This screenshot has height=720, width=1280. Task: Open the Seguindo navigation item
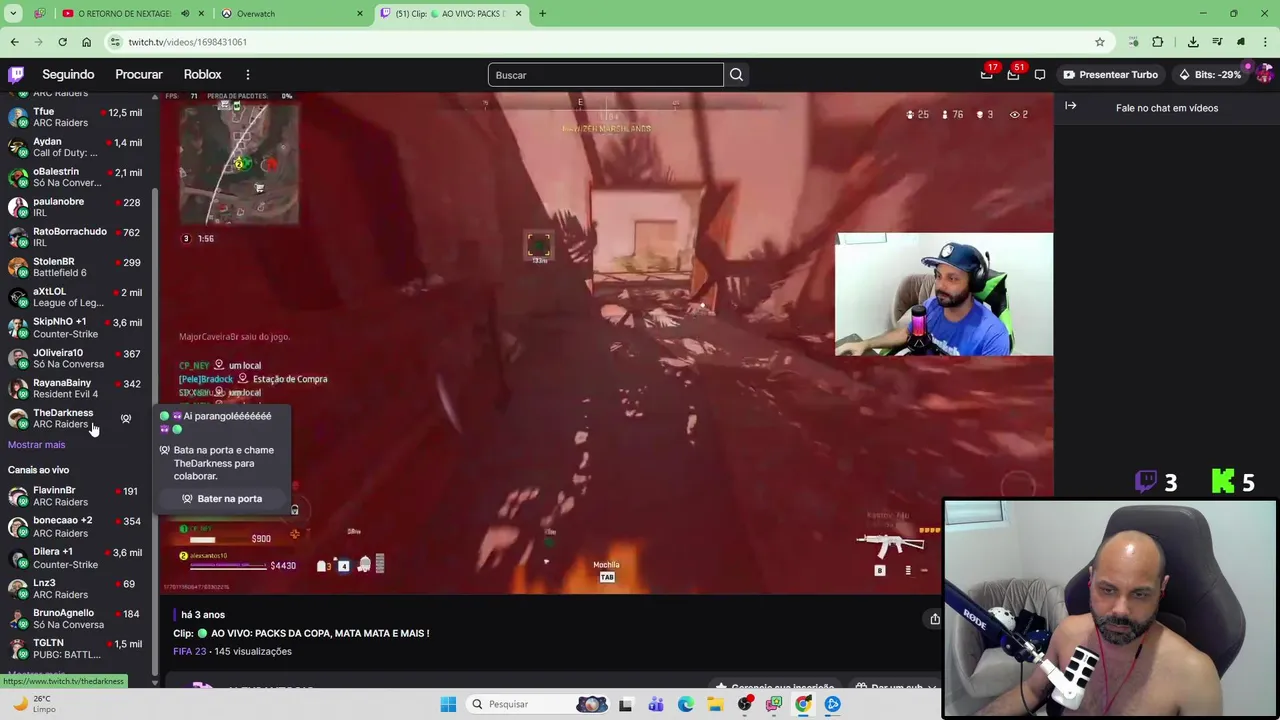(68, 75)
